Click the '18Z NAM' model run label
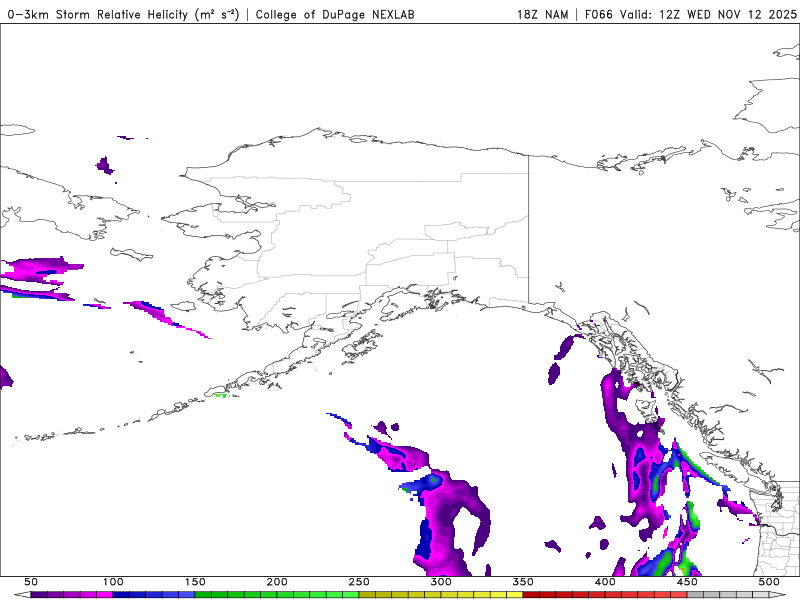The height and width of the screenshot is (600, 800). click(x=542, y=14)
